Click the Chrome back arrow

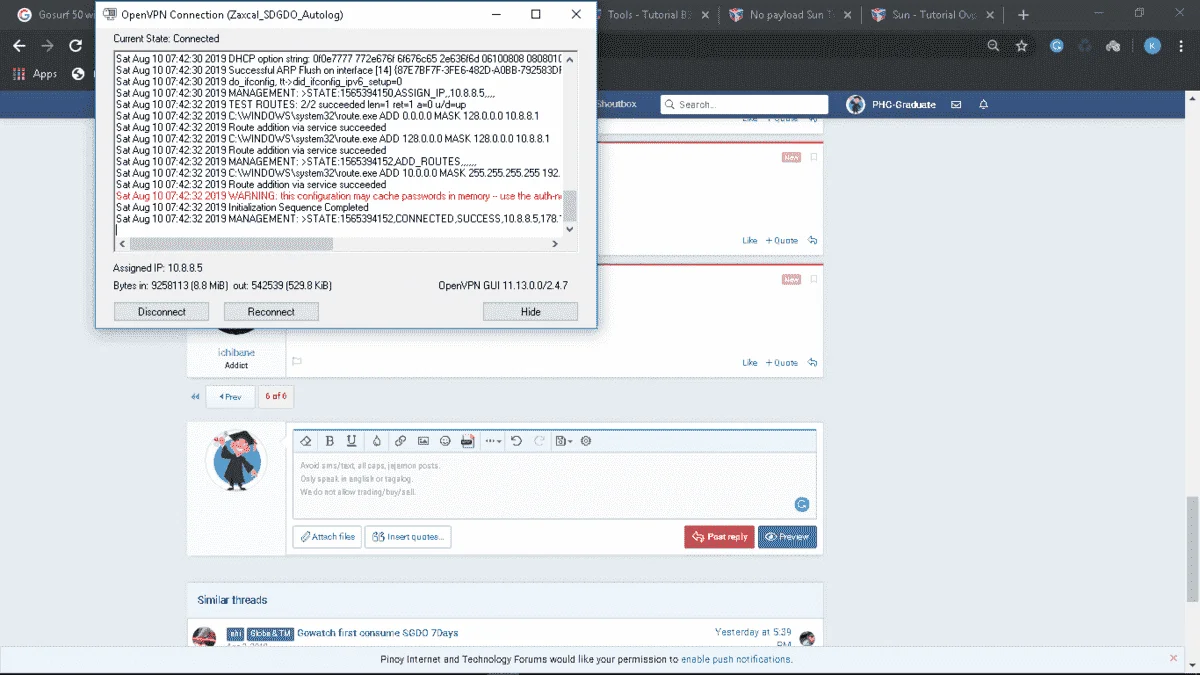coord(19,46)
